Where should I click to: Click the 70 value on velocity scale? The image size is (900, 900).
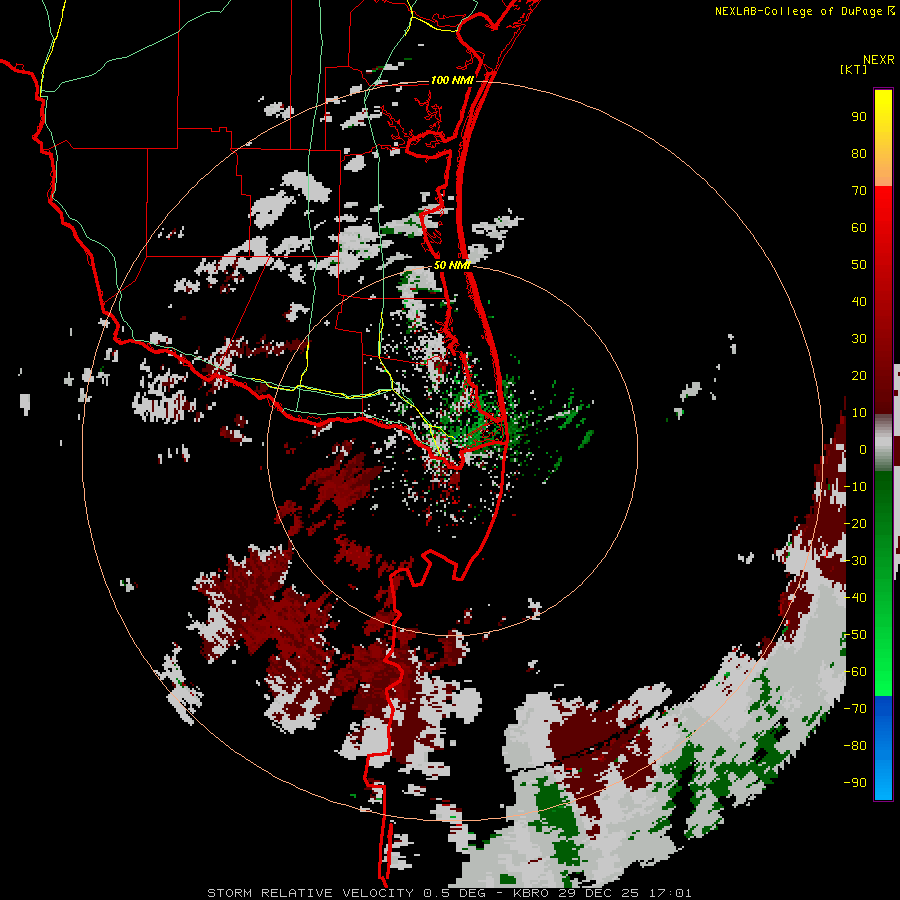(859, 191)
